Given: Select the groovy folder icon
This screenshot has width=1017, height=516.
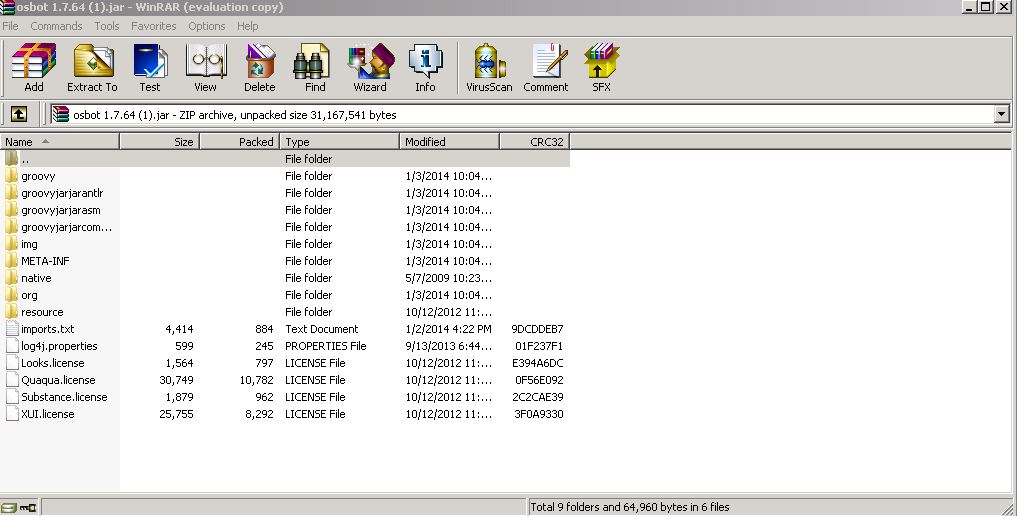Looking at the screenshot, I should pos(11,176).
